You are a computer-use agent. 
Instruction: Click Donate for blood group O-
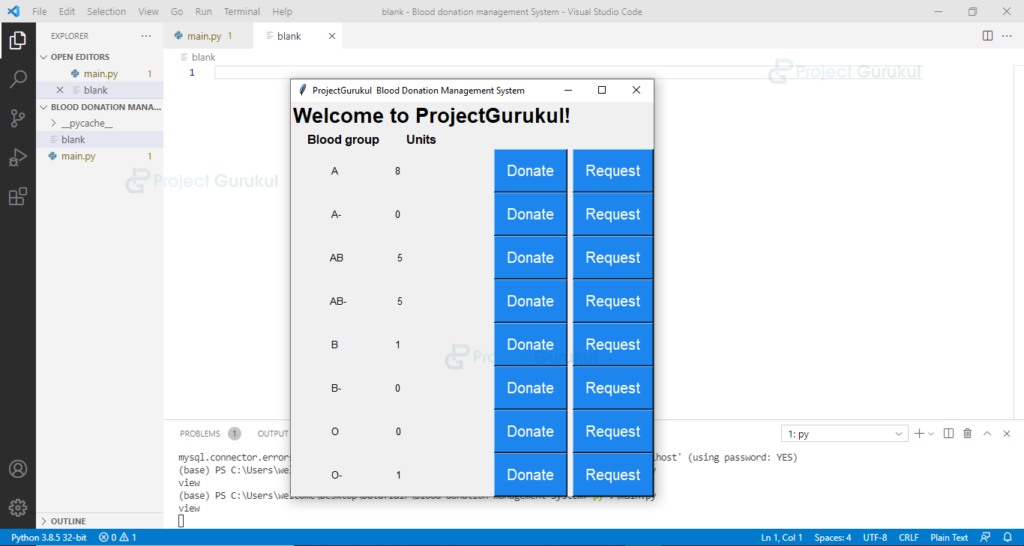pyautogui.click(x=530, y=475)
